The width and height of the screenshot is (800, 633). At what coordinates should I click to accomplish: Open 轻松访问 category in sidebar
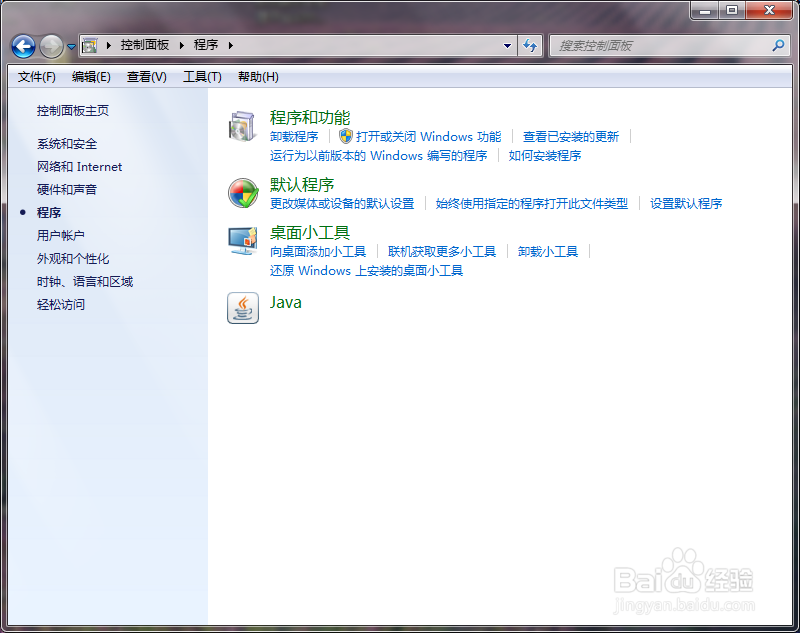[61, 305]
